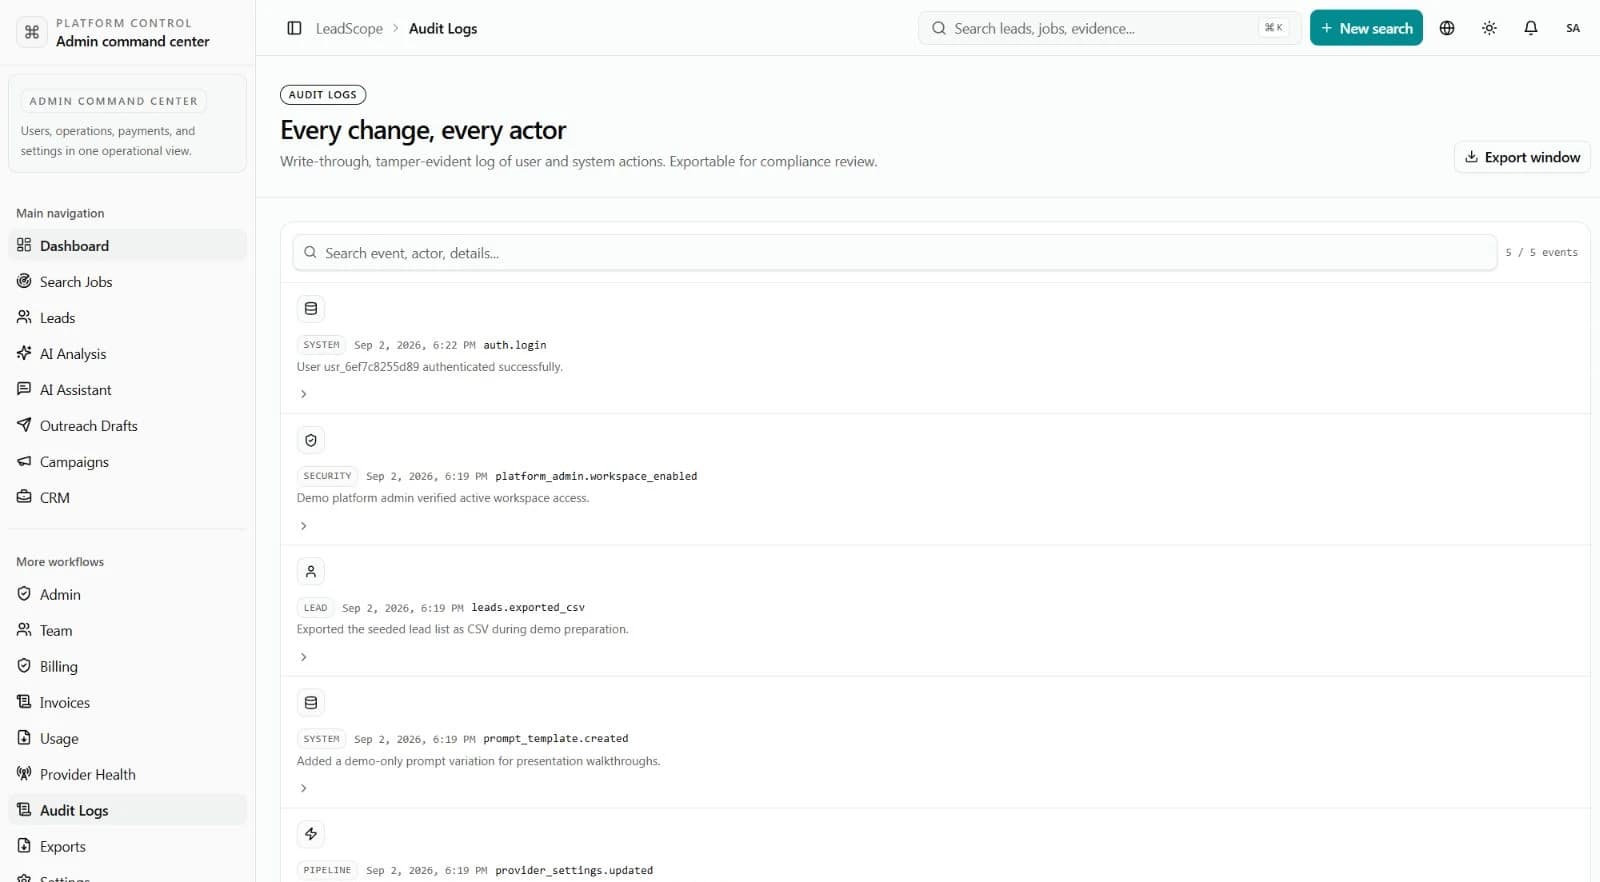The height and width of the screenshot is (882, 1600).
Task: Open notifications bell
Action: tap(1531, 28)
